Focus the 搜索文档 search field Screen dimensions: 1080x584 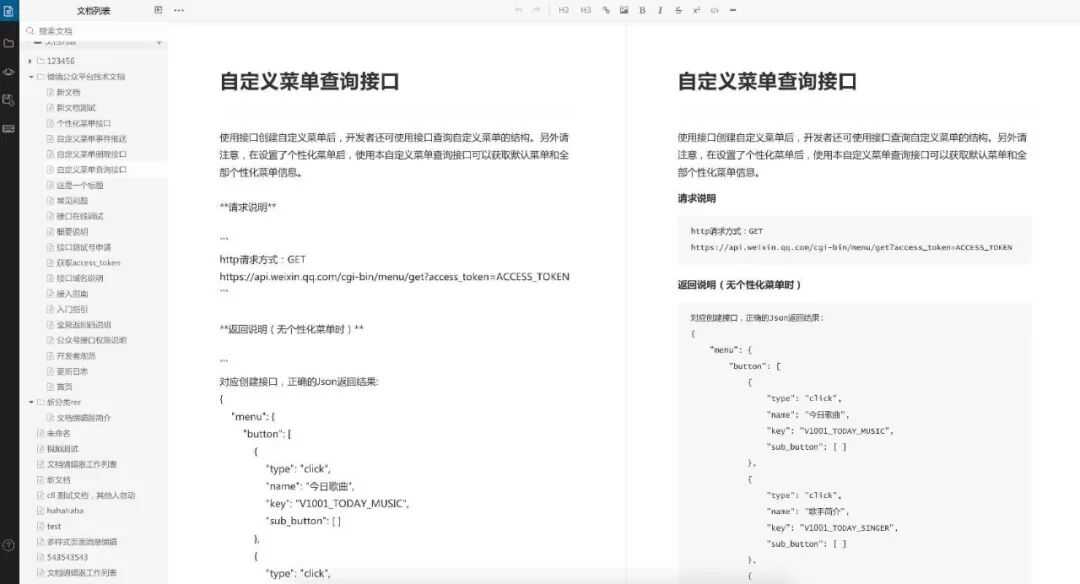click(x=96, y=31)
